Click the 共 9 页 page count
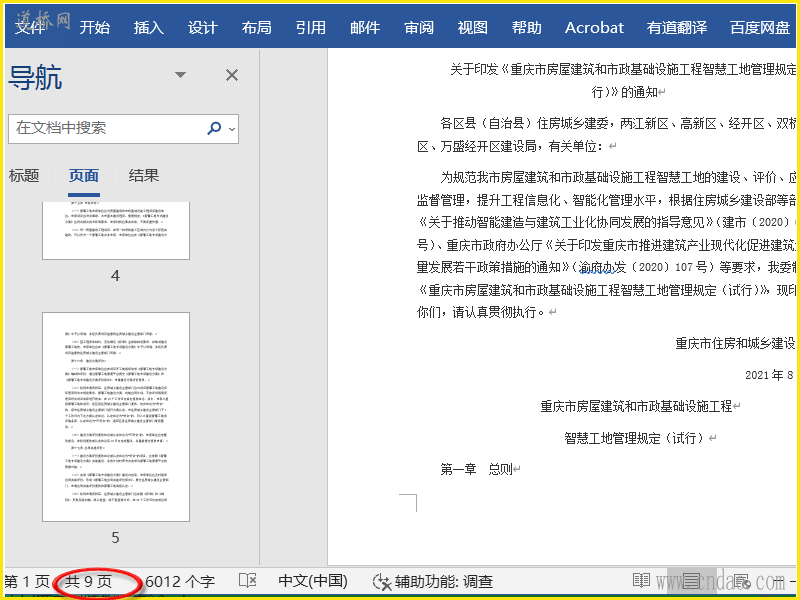This screenshot has height=600, width=800. (x=88, y=582)
